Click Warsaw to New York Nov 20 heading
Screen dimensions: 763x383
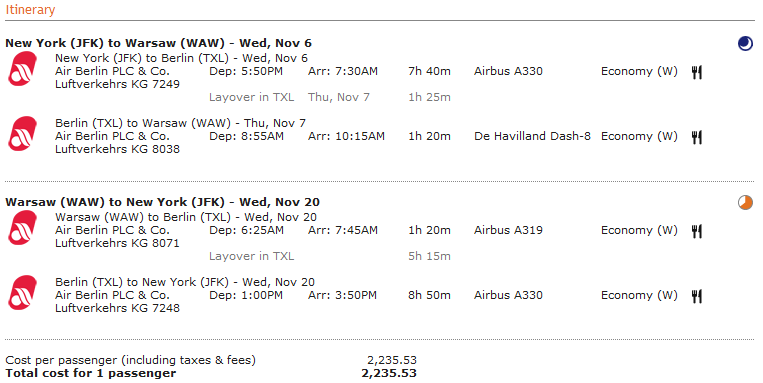point(163,202)
